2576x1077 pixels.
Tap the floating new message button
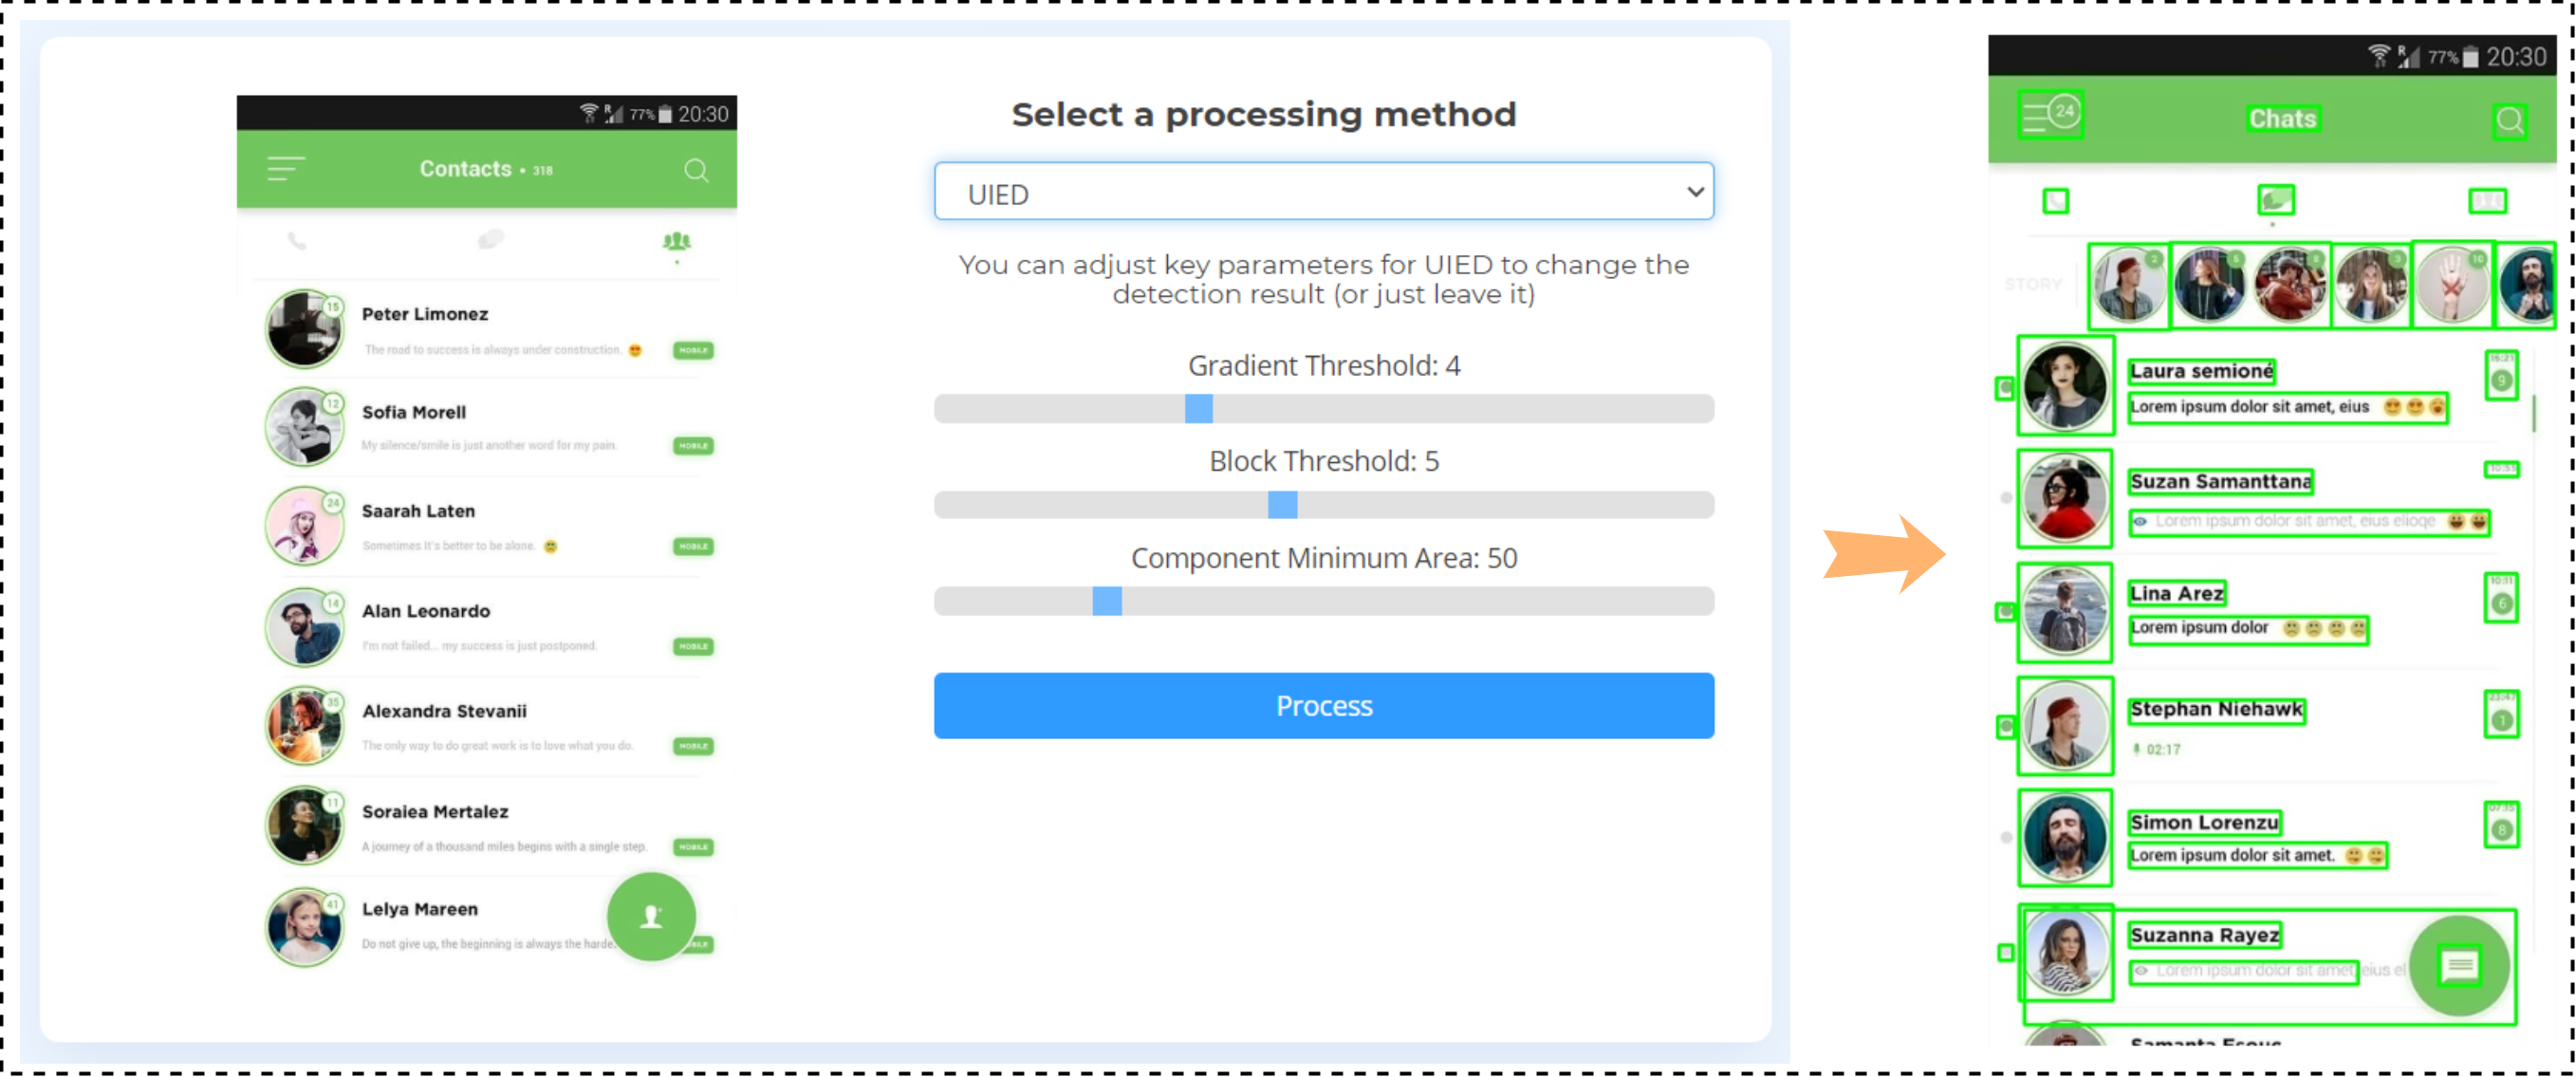coord(2459,965)
